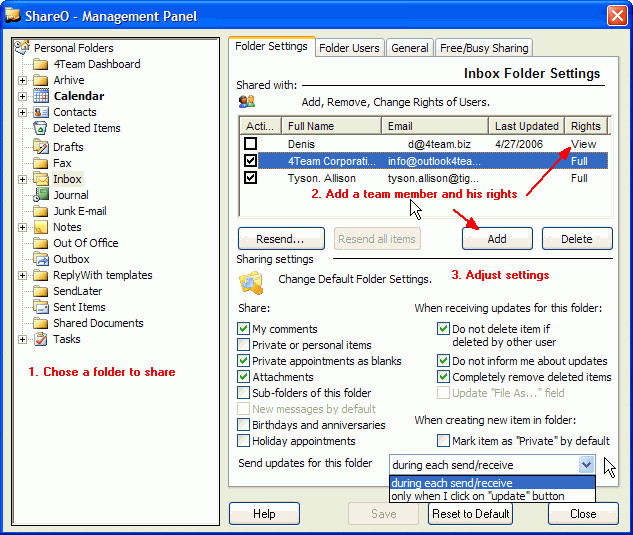Click the Delete user button
The image size is (633, 535).
[577, 239]
